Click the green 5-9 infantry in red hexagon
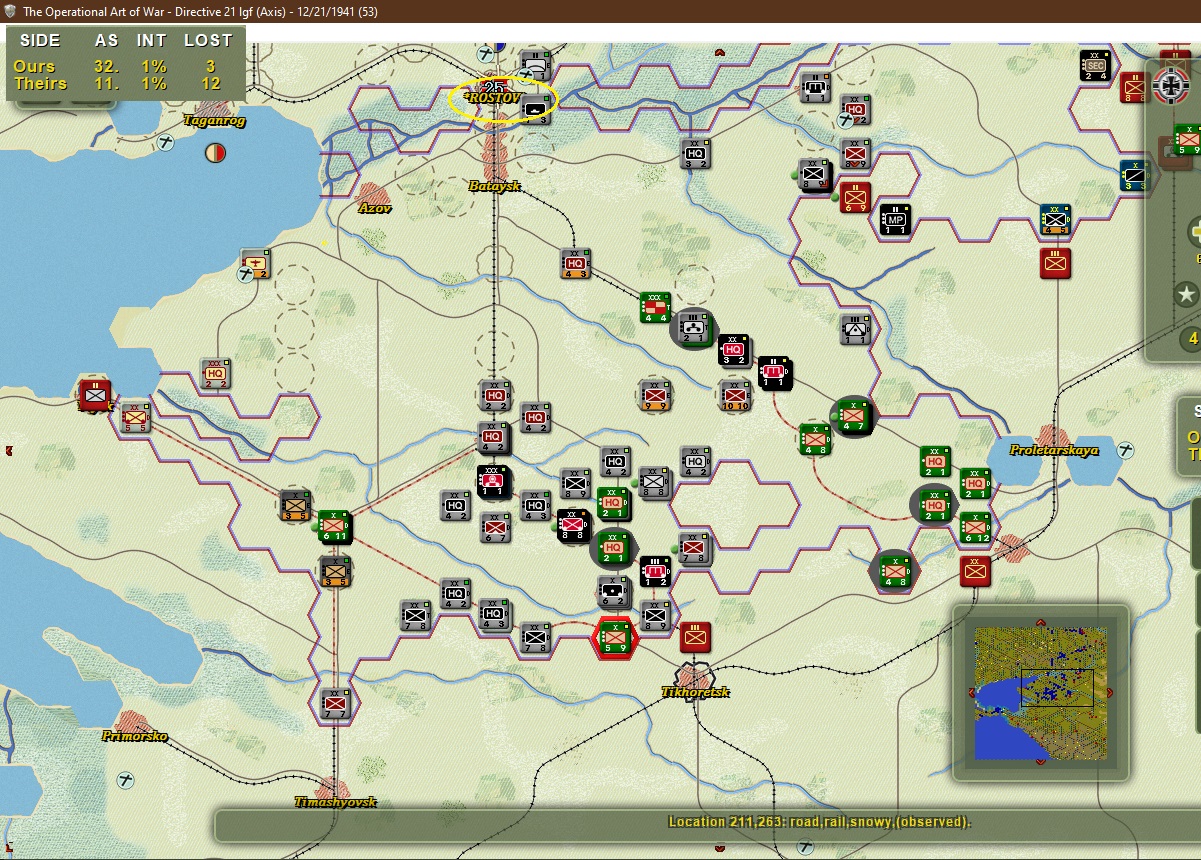Viewport: 1201px width, 860px height. [615, 637]
